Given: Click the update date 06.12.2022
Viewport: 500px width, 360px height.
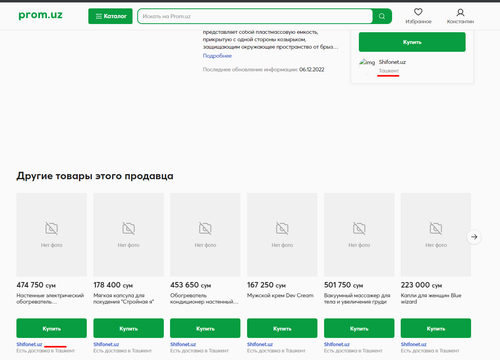Looking at the screenshot, I should coord(312,69).
